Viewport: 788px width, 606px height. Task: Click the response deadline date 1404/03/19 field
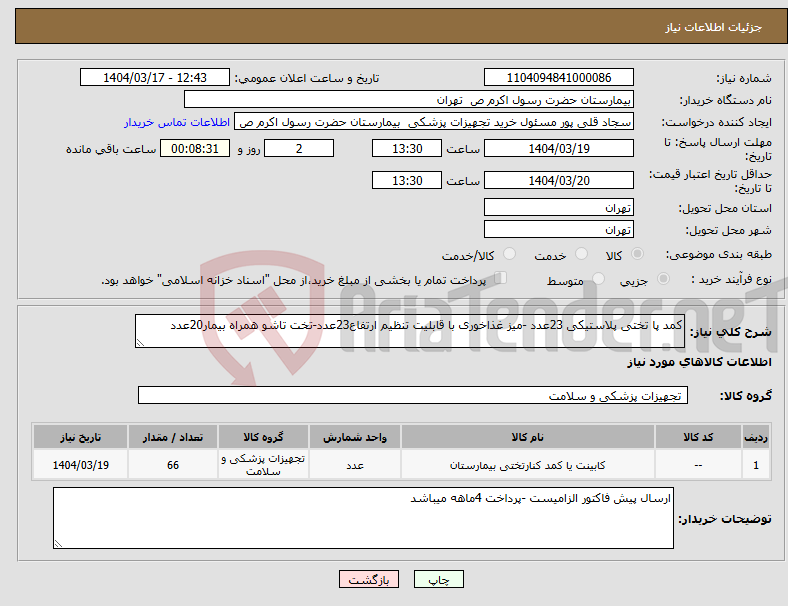coord(558,149)
